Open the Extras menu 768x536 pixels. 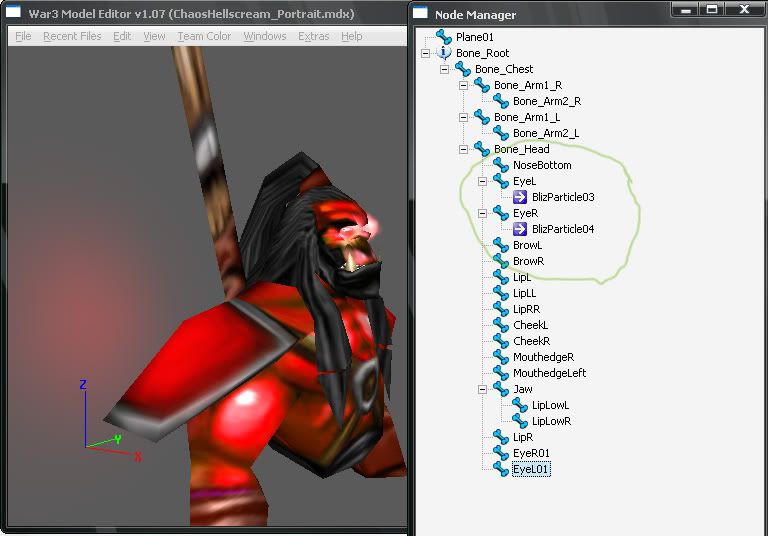coord(313,36)
